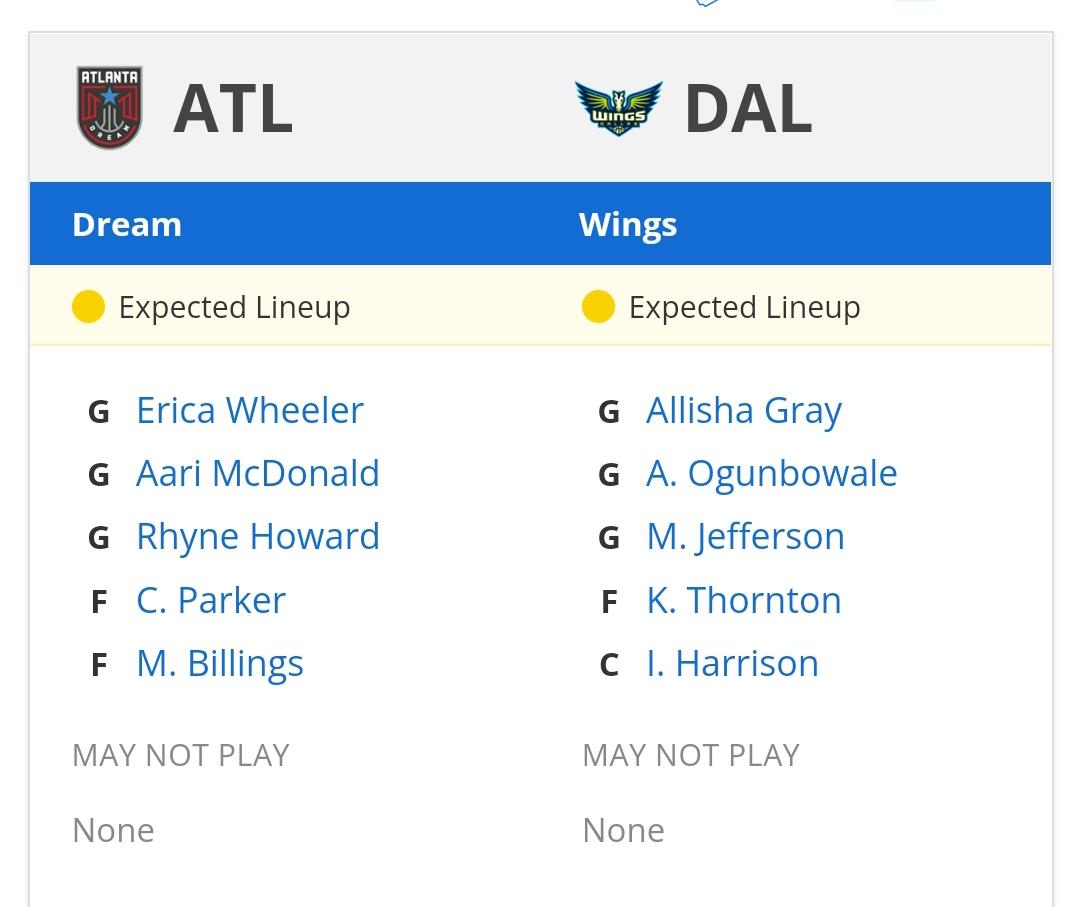Select A. Ogunbowale in the Wings lineup
1080x907 pixels.
click(x=771, y=473)
